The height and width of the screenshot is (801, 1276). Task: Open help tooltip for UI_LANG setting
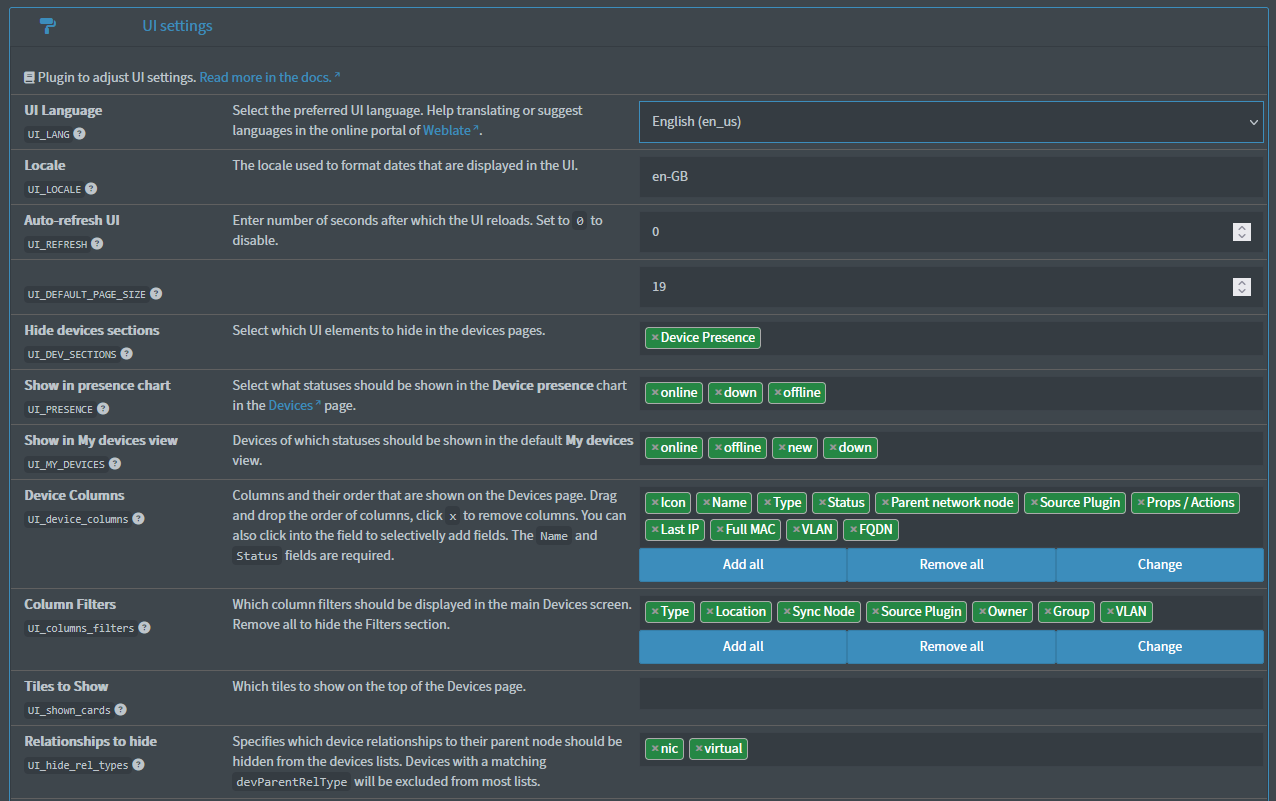(79, 133)
